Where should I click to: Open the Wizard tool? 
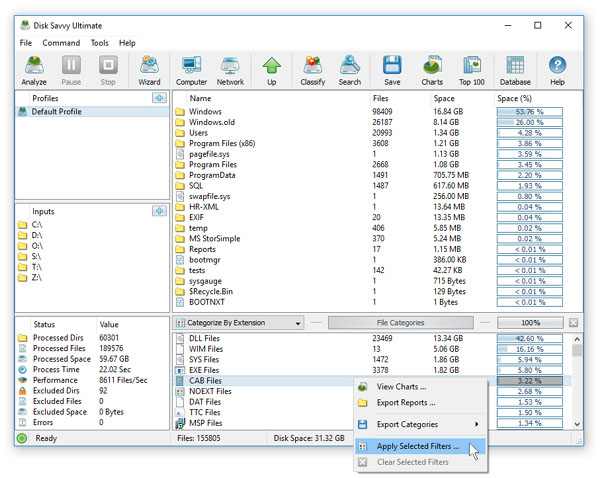149,69
